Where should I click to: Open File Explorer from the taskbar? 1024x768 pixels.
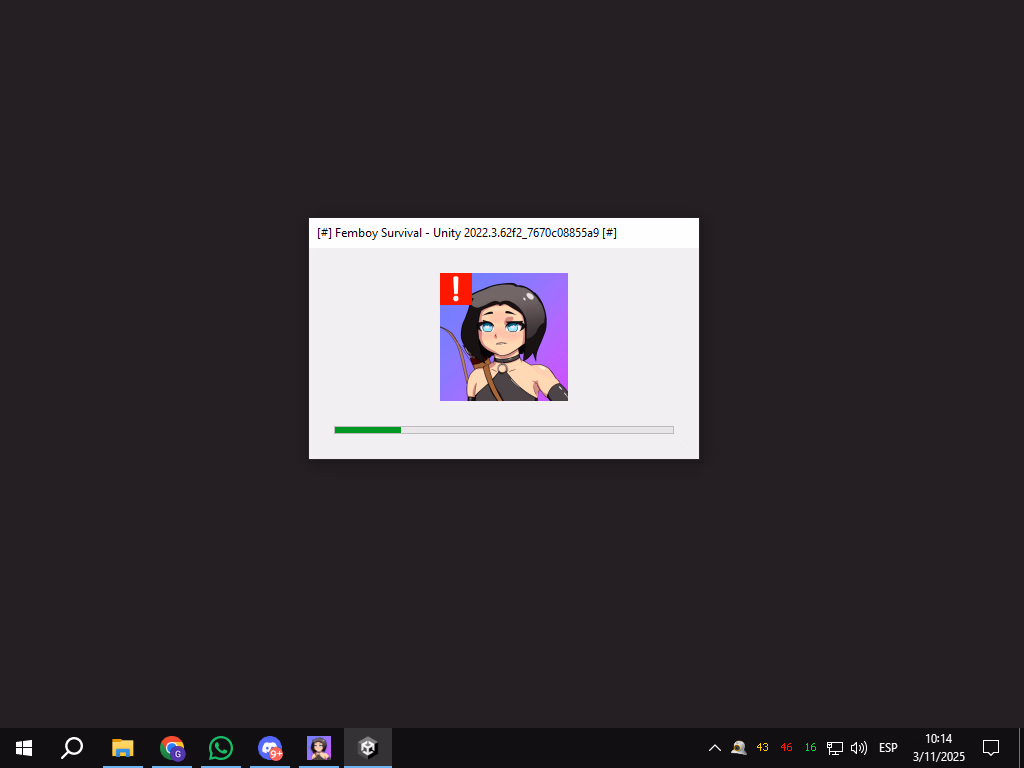(123, 747)
